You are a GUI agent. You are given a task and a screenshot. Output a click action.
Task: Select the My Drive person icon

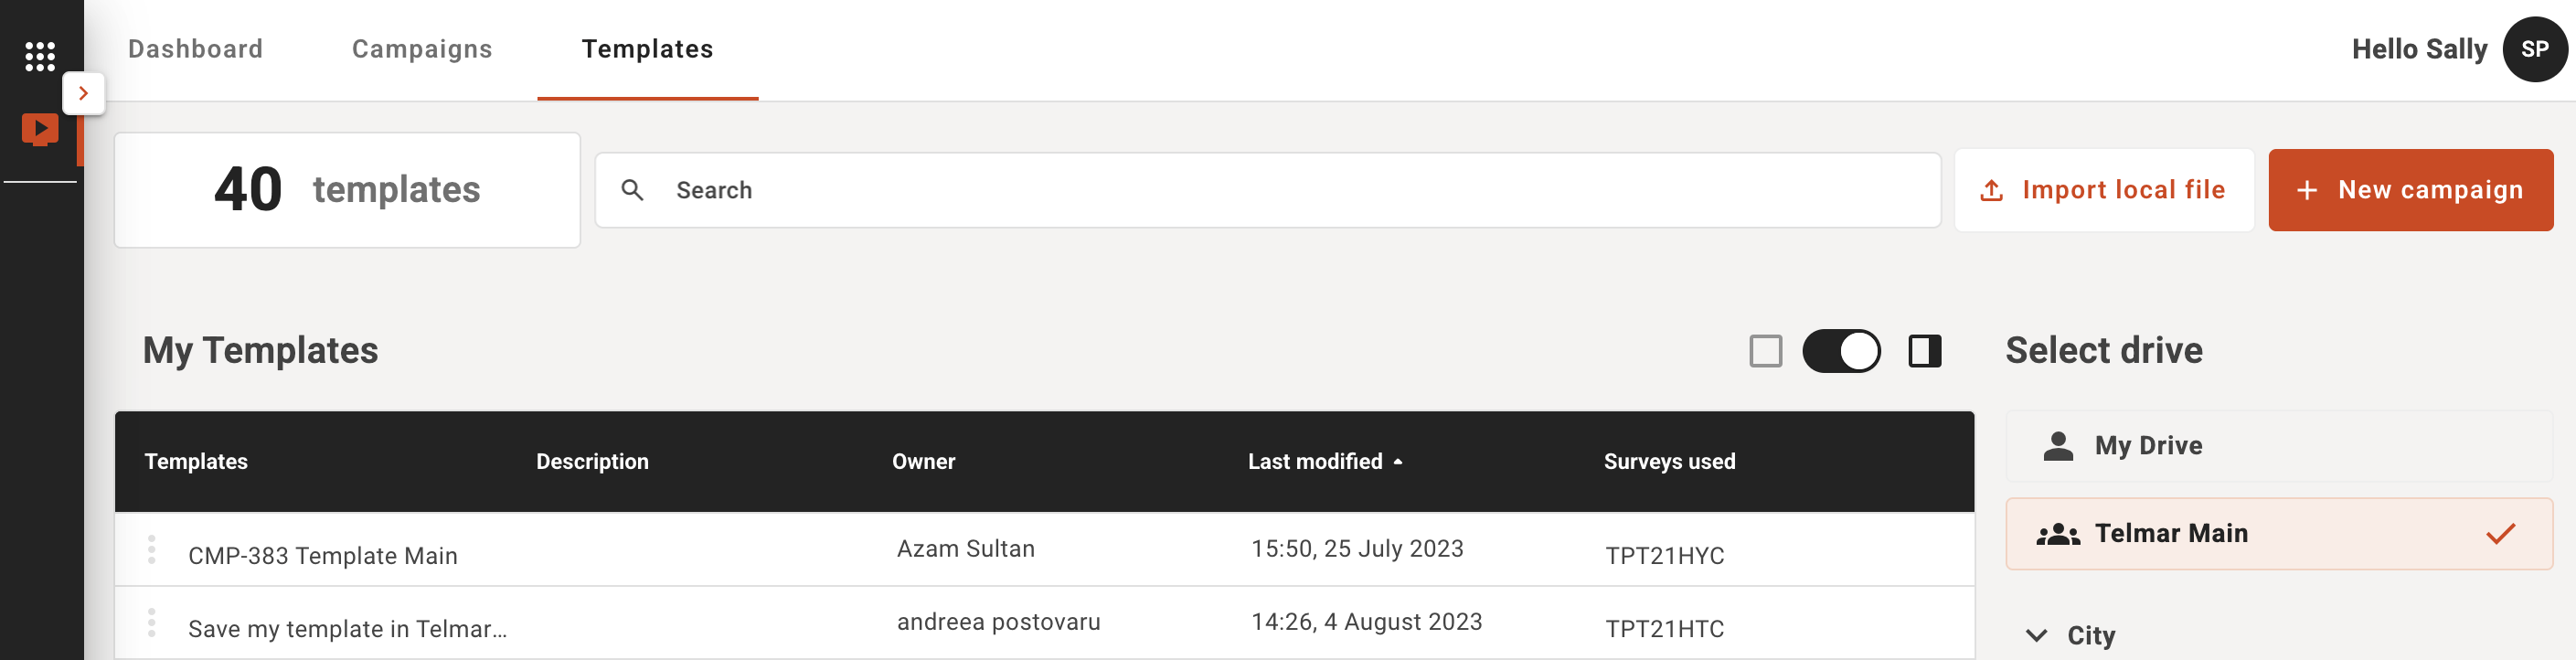(x=2058, y=446)
